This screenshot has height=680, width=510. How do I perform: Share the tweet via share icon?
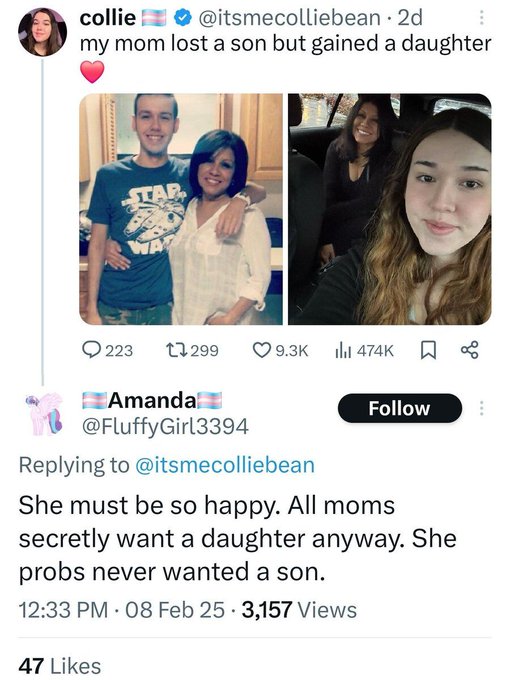(x=470, y=350)
